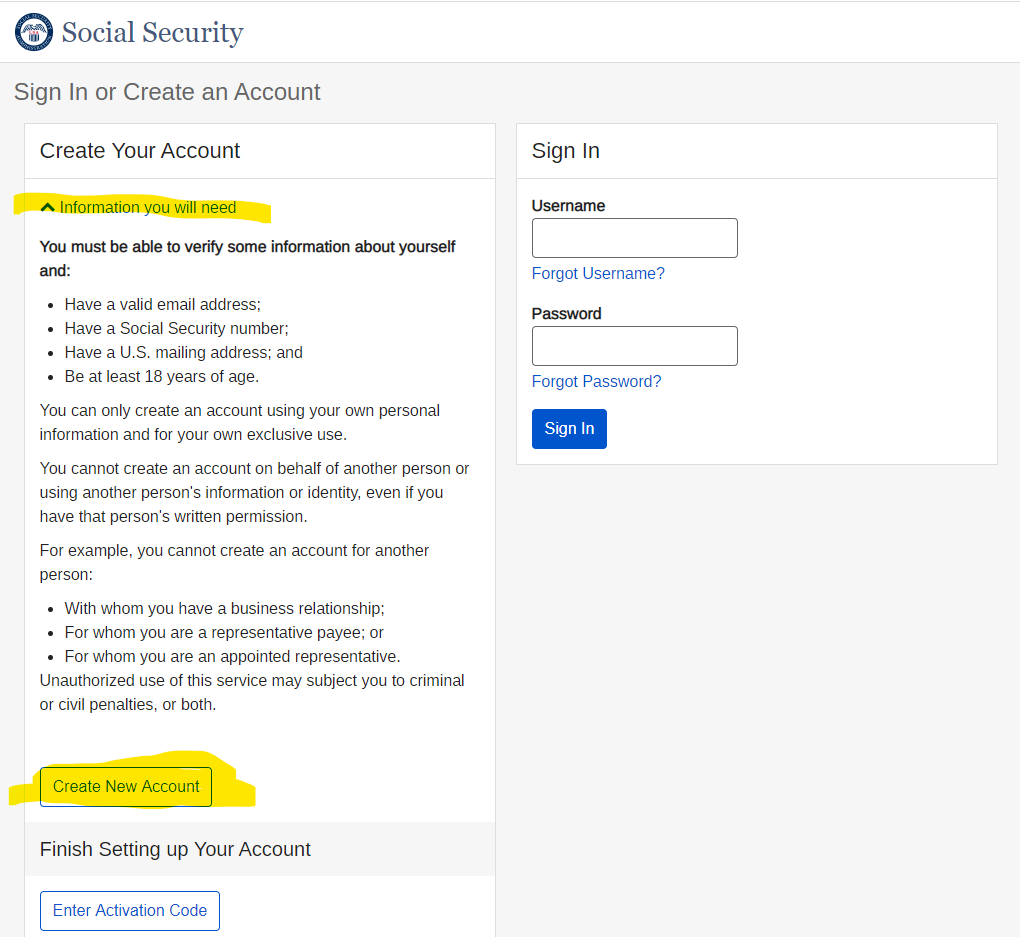The image size is (1020, 937).
Task: Collapse the "Information you will need" section
Action: click(147, 208)
